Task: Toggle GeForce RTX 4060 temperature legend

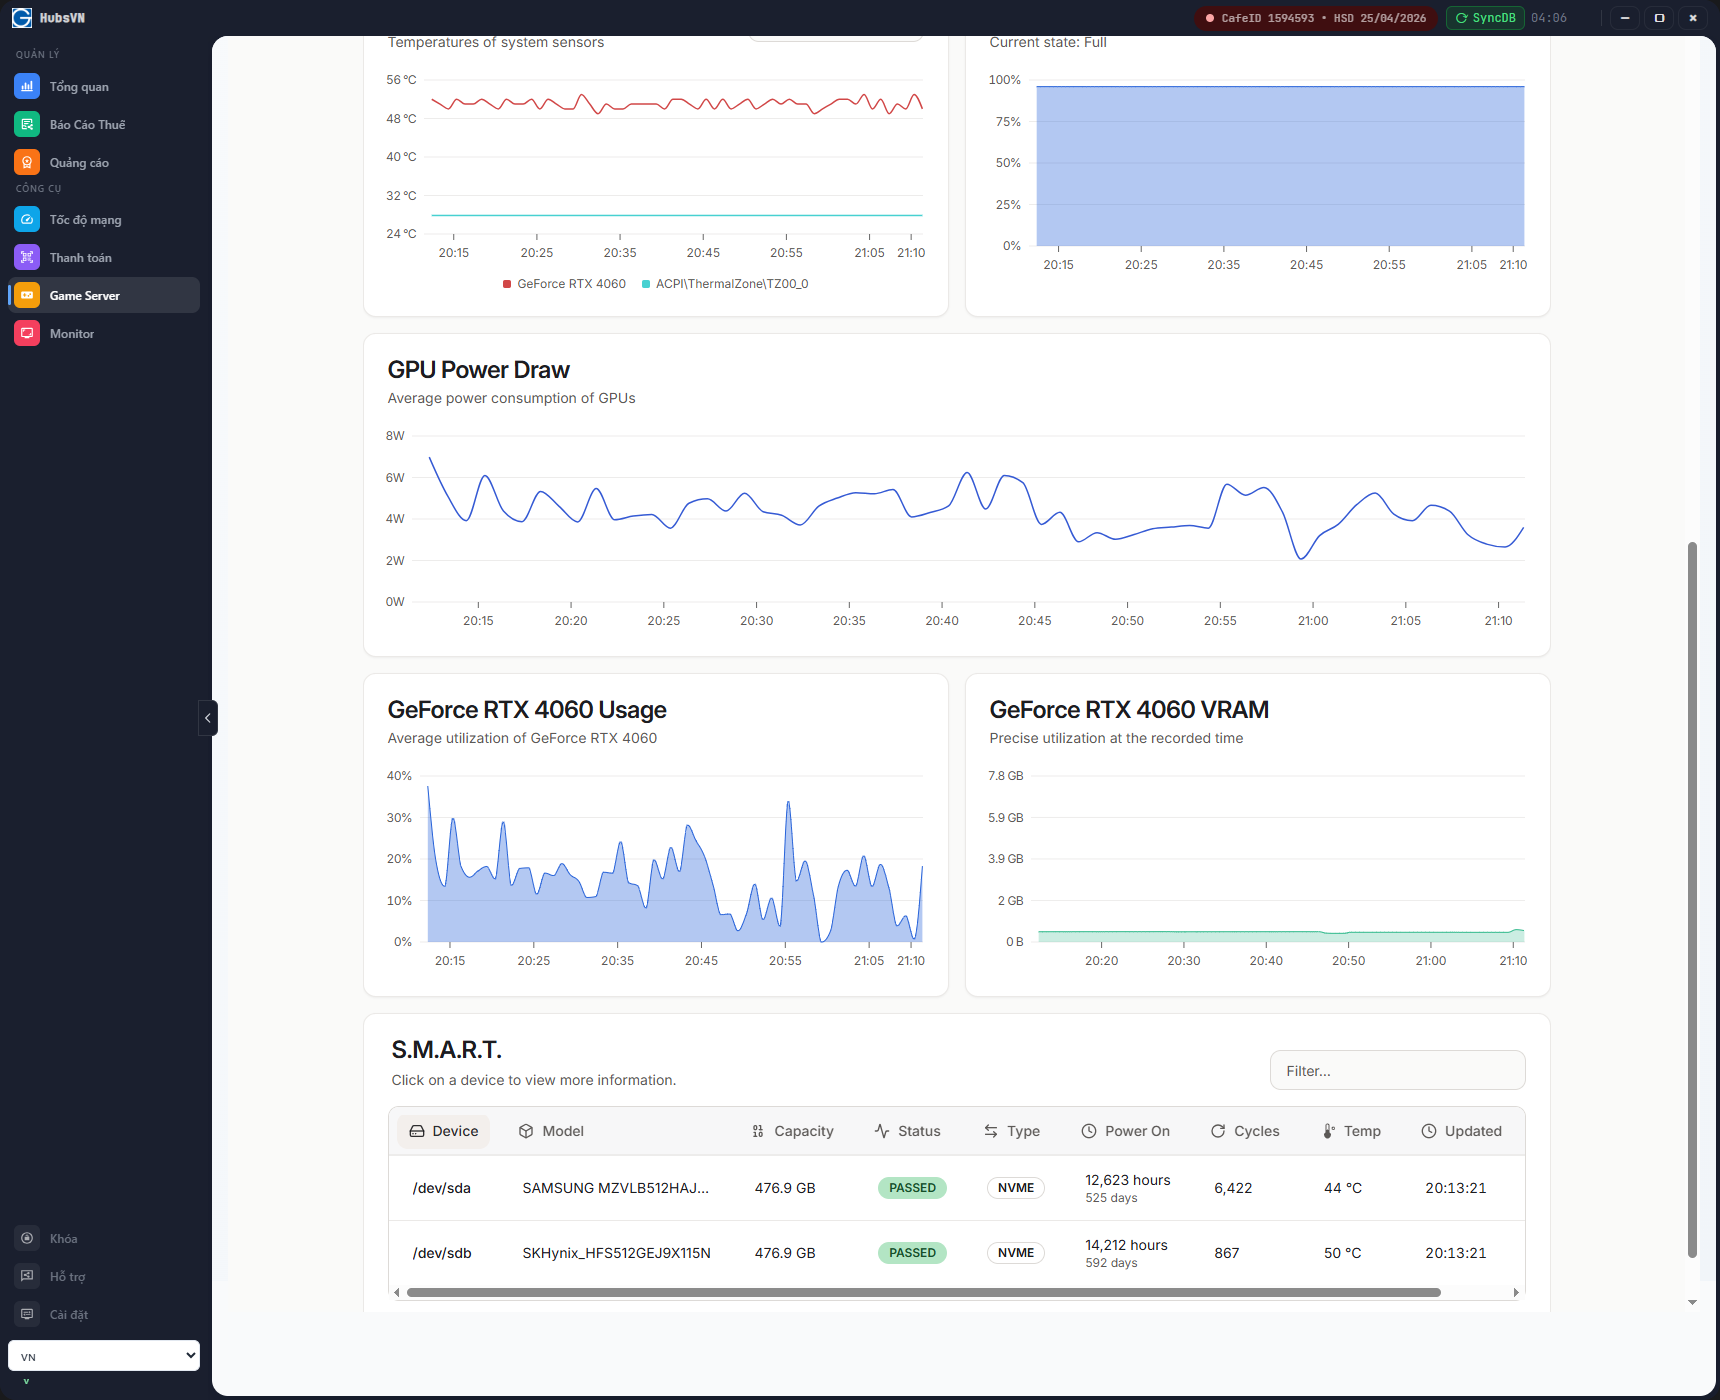Action: pyautogui.click(x=564, y=284)
